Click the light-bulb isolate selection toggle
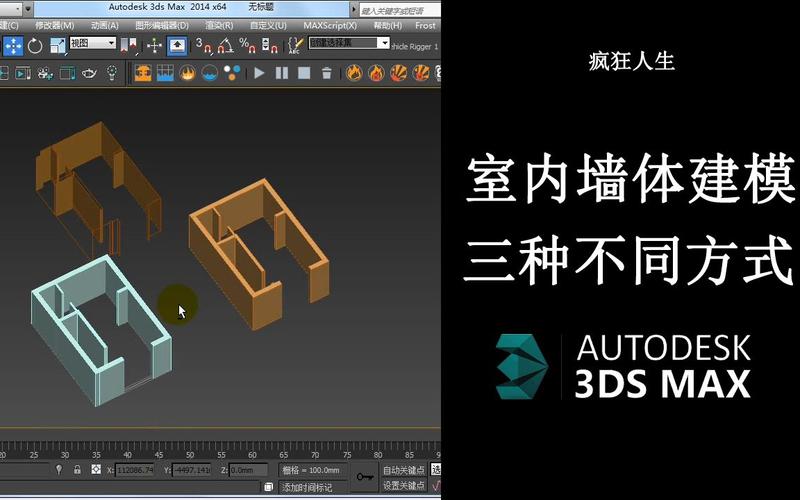Screen dimensions: 800x500 point(59,469)
